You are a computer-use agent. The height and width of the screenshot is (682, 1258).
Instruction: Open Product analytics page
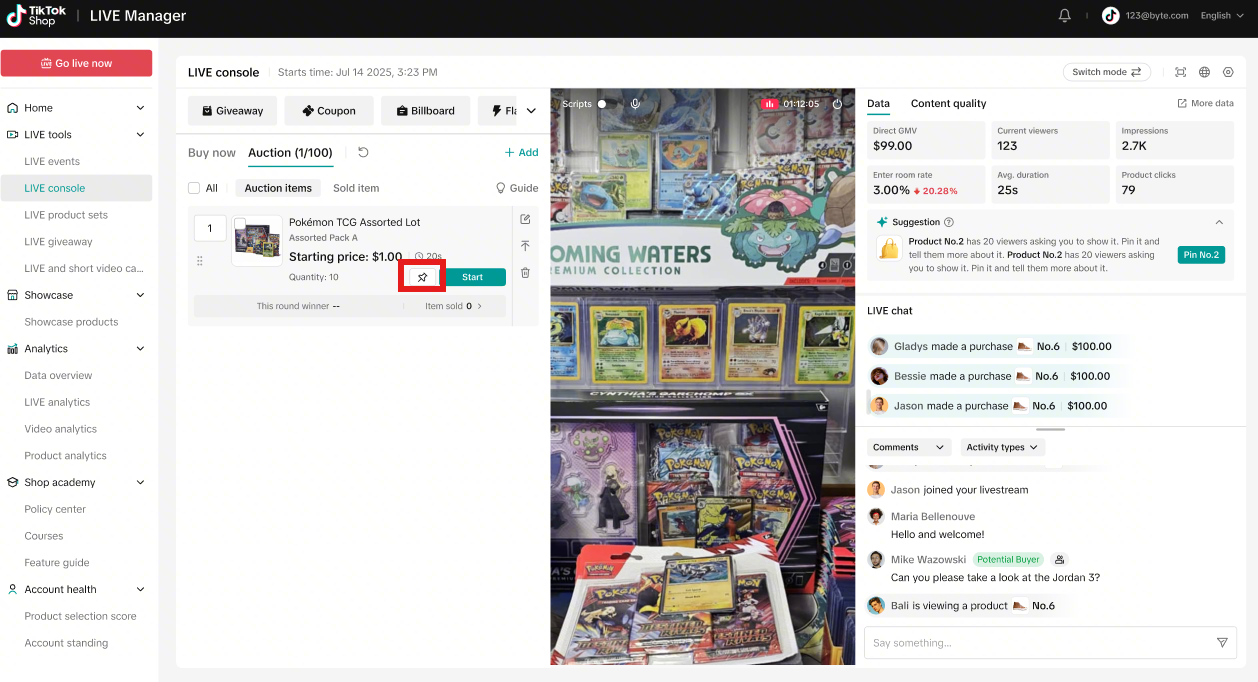[65, 456]
